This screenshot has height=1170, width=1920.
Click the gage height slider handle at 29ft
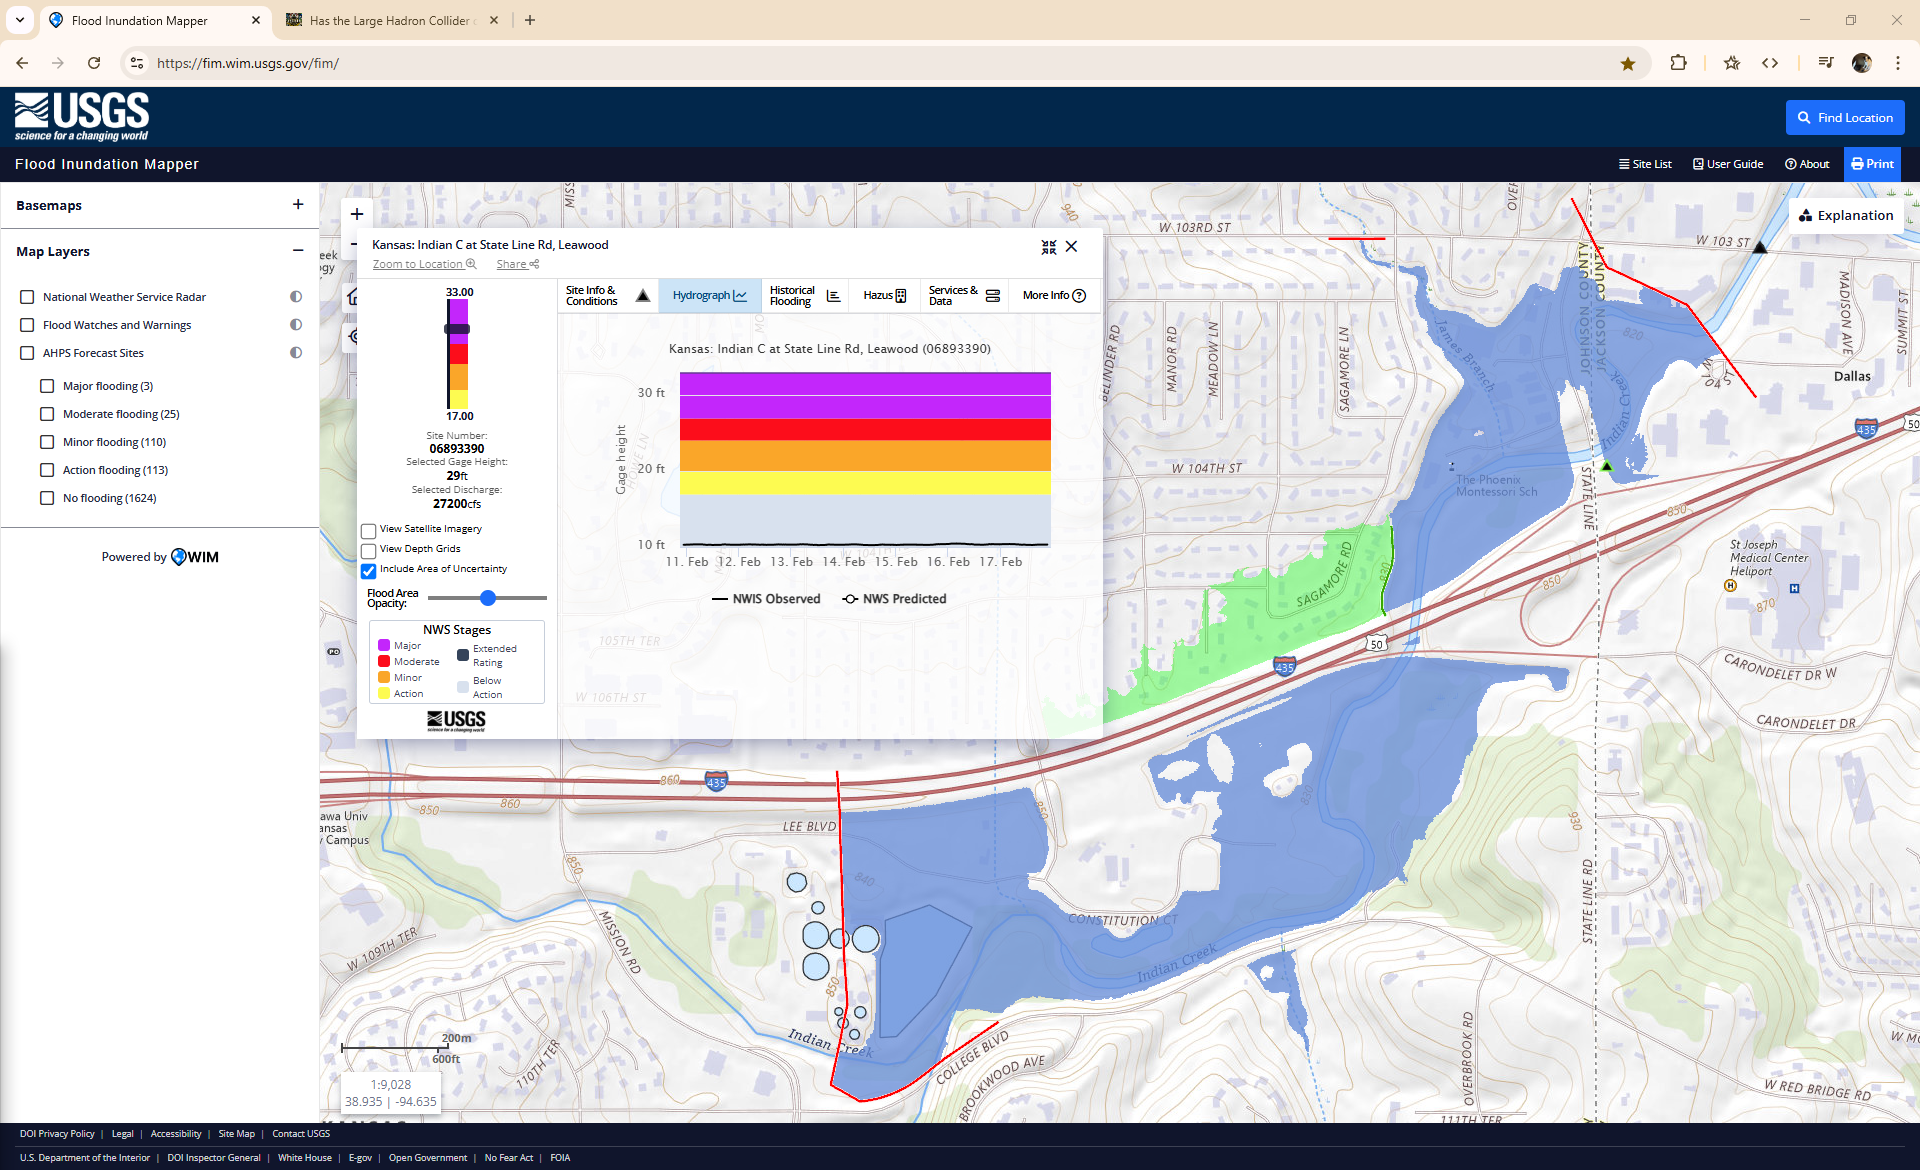click(x=457, y=329)
